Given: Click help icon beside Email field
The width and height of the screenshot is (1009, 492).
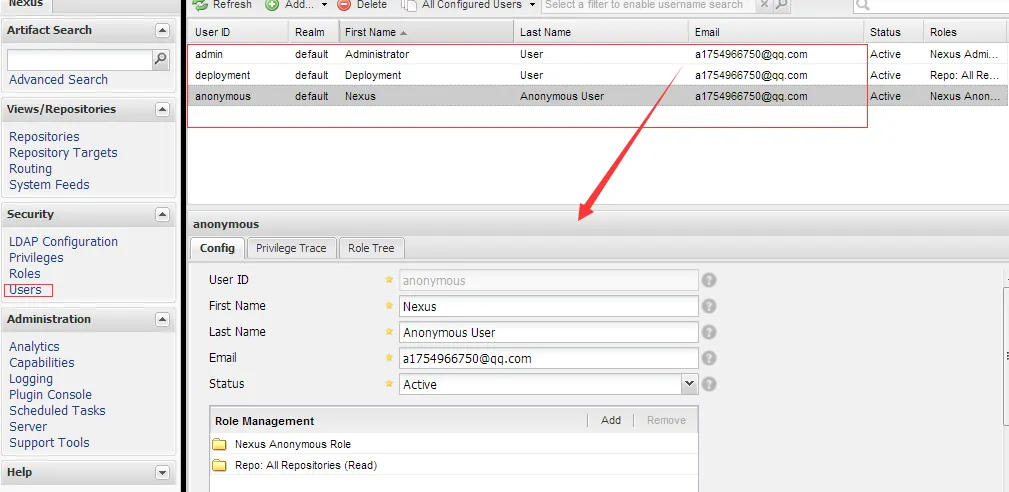Looking at the screenshot, I should [708, 358].
